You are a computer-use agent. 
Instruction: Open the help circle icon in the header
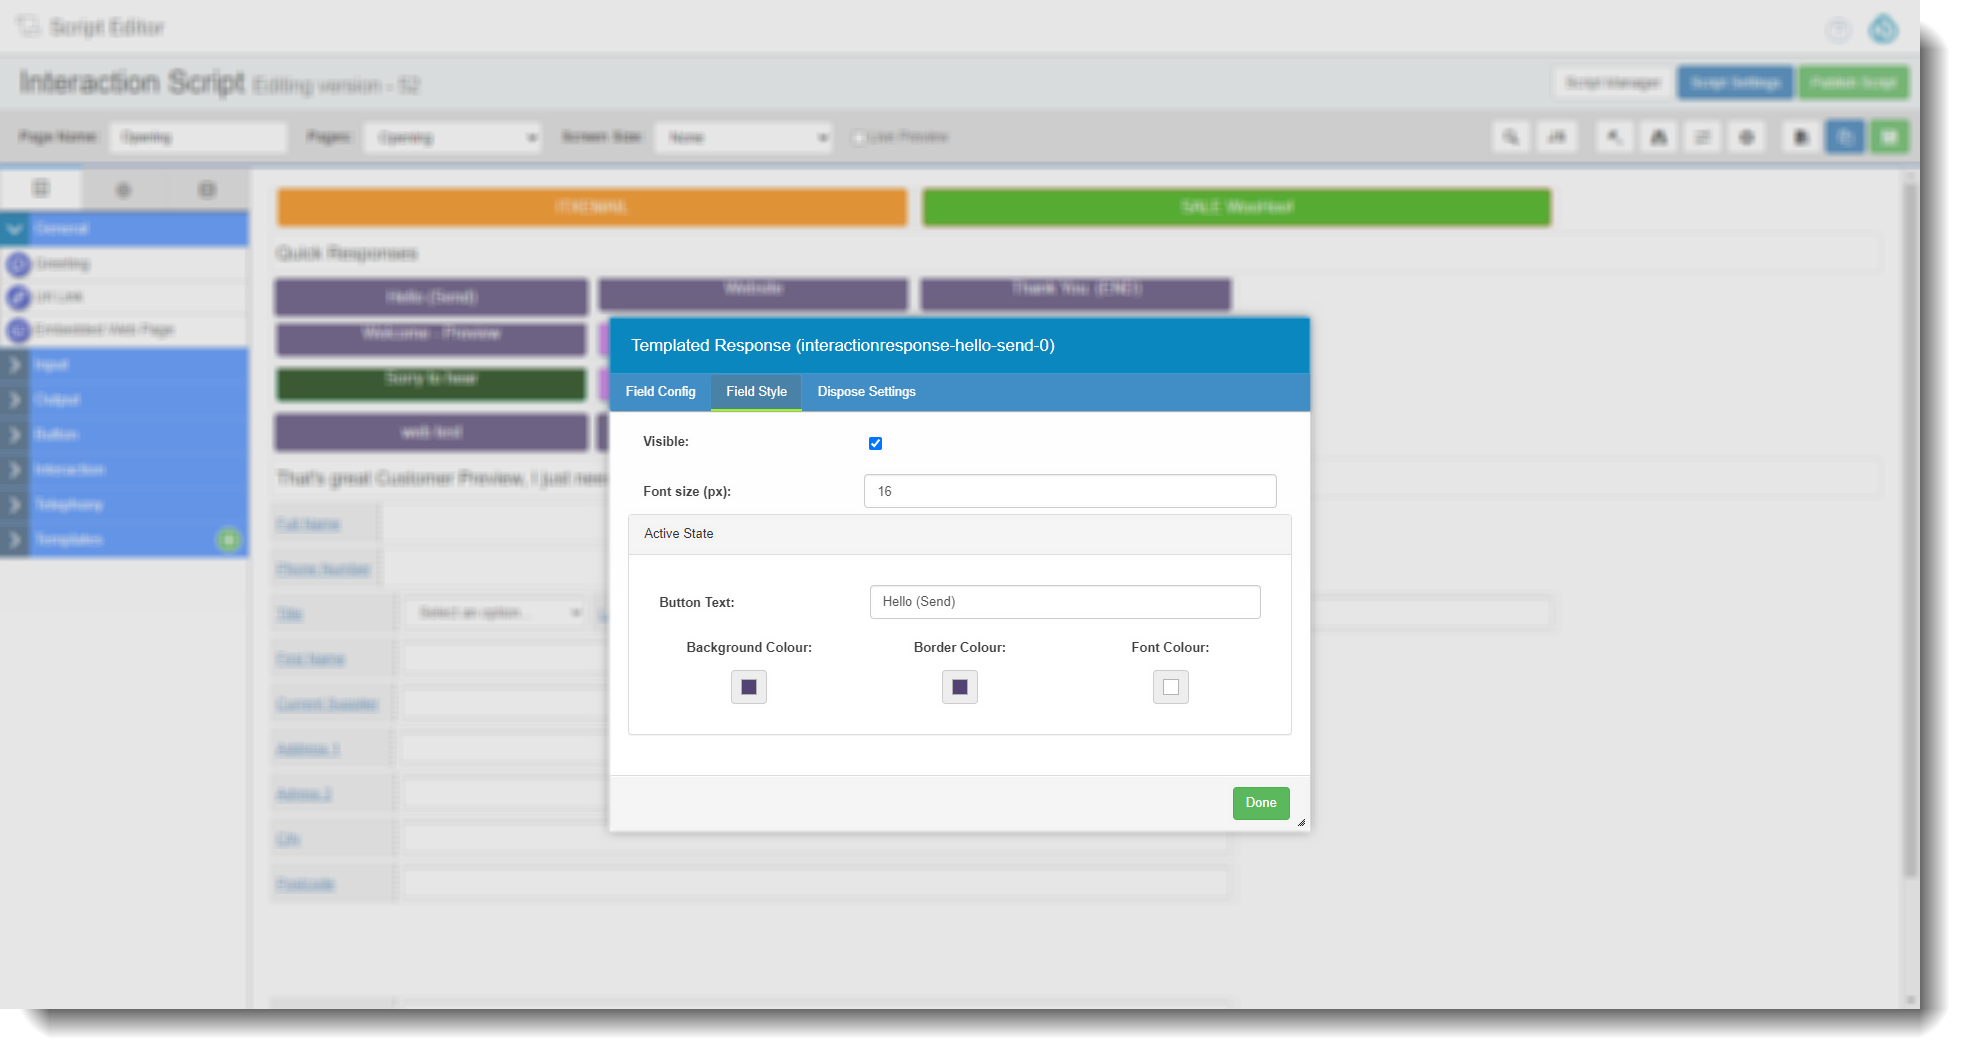[1838, 30]
